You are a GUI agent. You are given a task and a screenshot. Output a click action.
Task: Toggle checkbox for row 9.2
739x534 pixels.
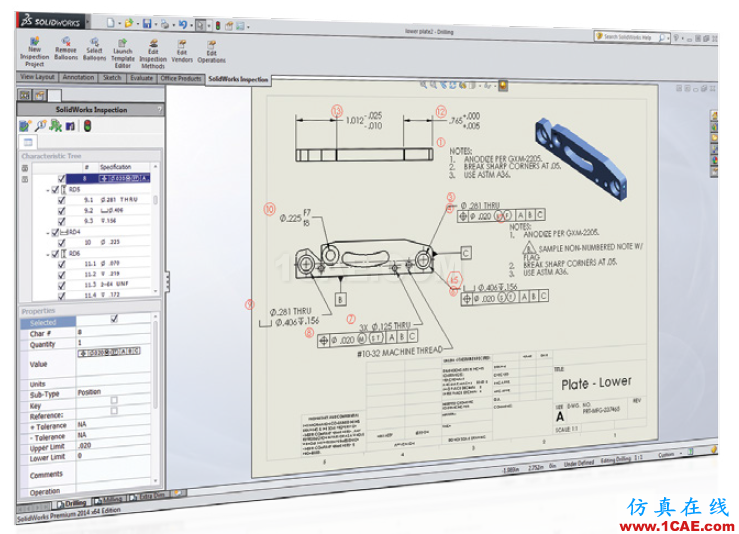[61, 211]
